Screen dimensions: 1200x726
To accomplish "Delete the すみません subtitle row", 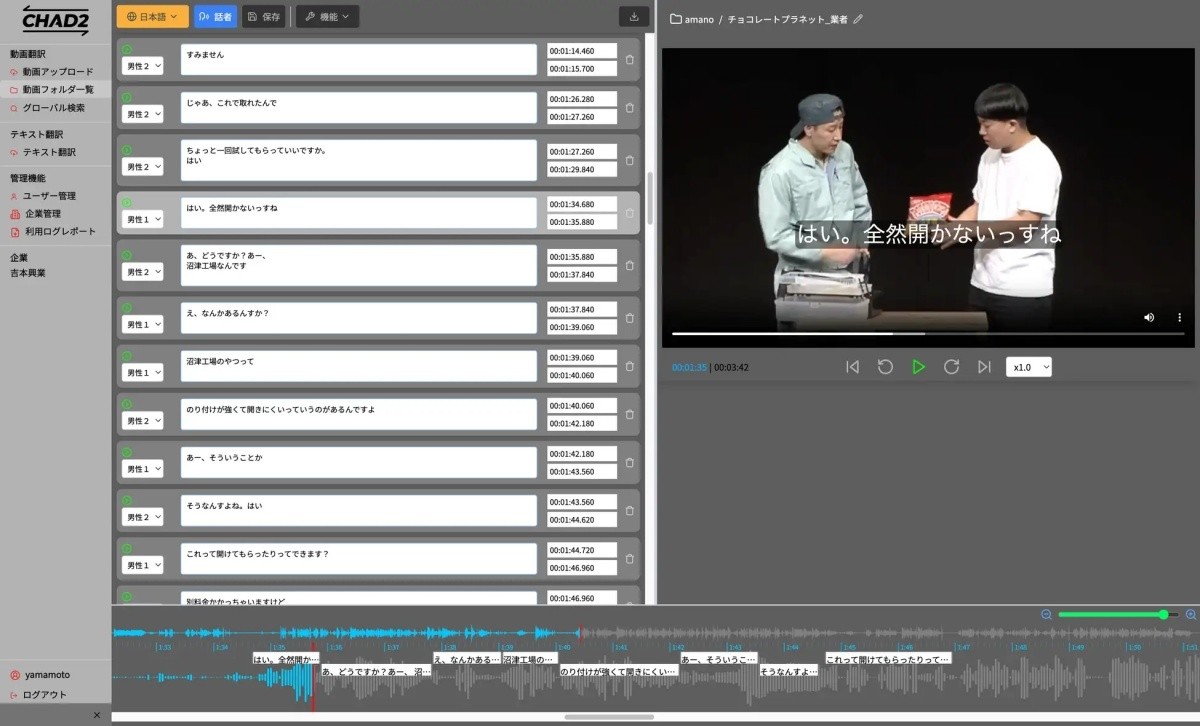I will tap(629, 60).
